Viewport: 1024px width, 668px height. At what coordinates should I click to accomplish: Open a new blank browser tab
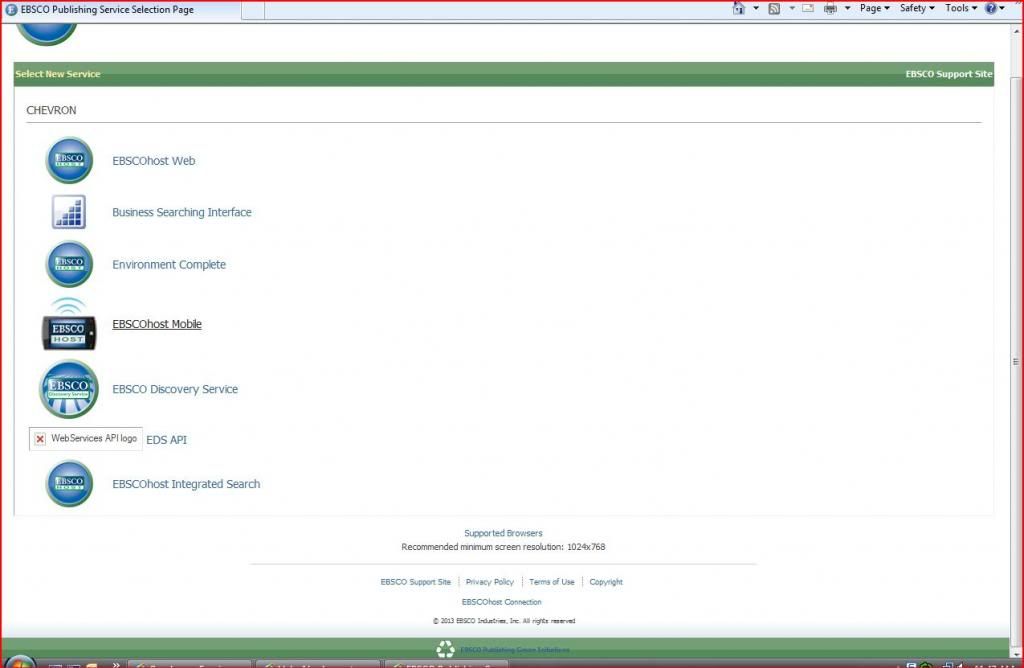[253, 10]
